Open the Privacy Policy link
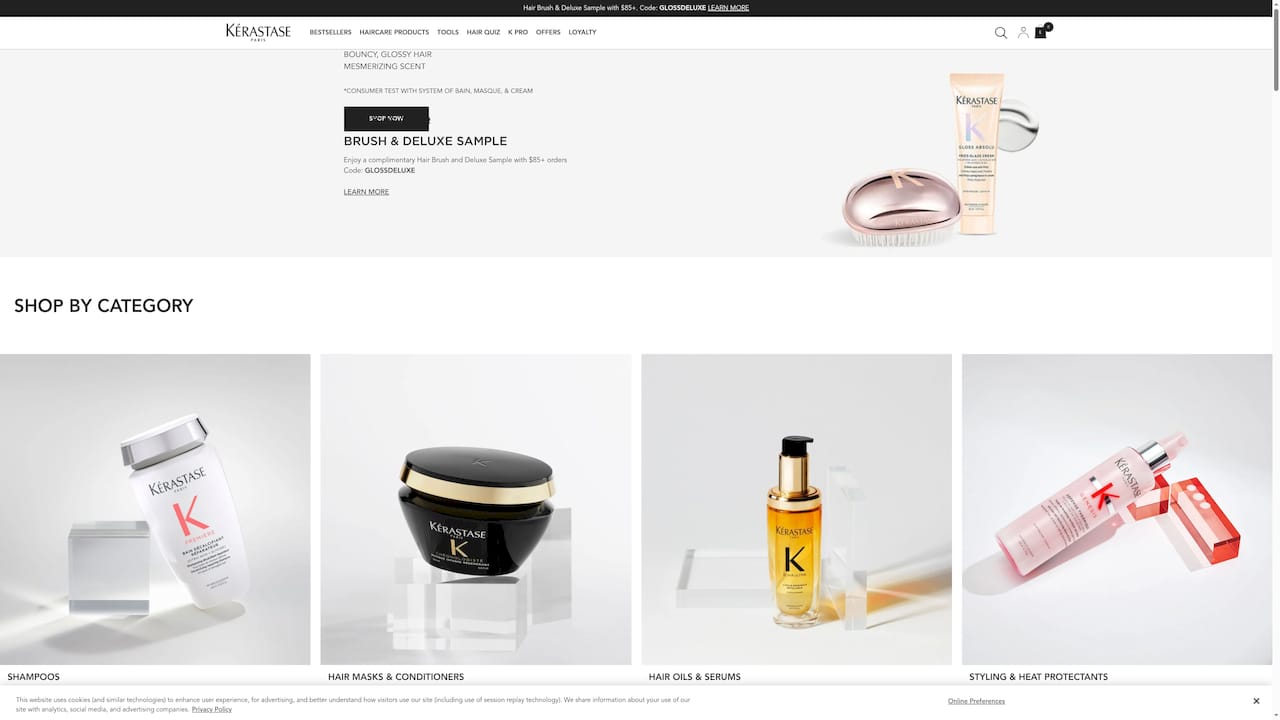Screen dimensions: 1280x720 click(x=212, y=709)
